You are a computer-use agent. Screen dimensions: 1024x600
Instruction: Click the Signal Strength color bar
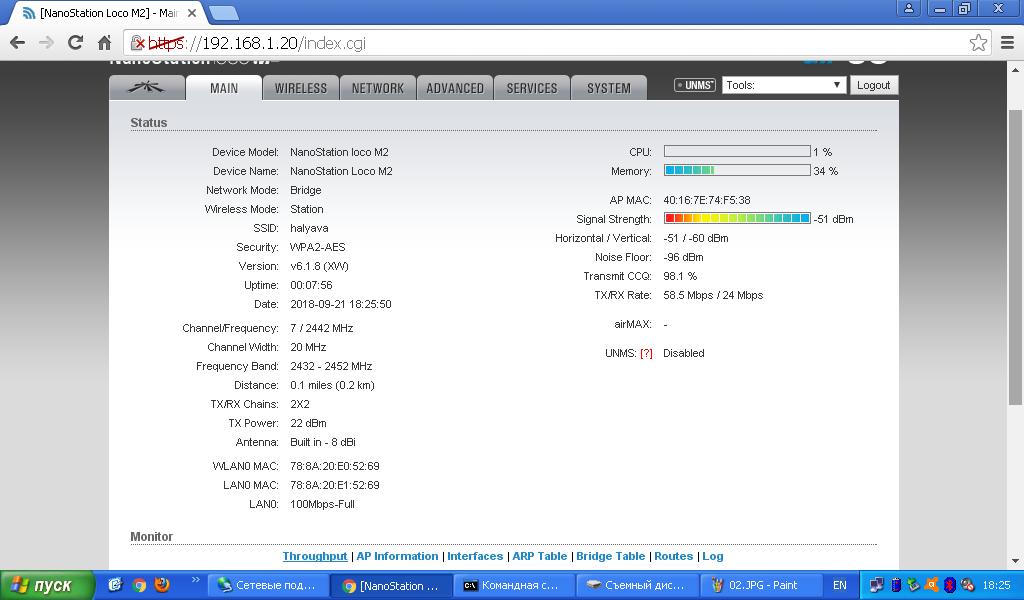point(737,218)
